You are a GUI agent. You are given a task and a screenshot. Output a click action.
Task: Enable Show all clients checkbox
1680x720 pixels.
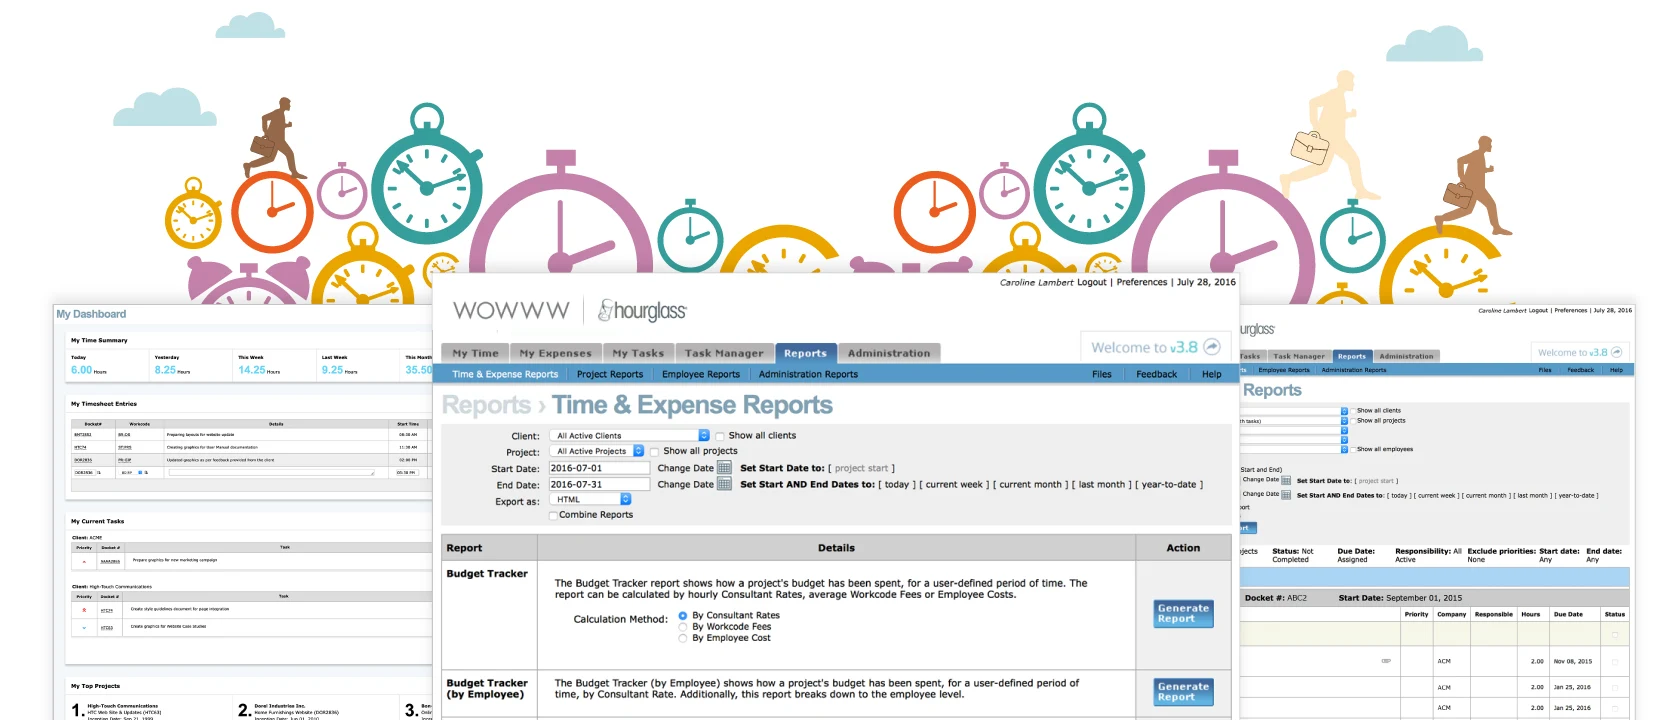click(x=719, y=436)
